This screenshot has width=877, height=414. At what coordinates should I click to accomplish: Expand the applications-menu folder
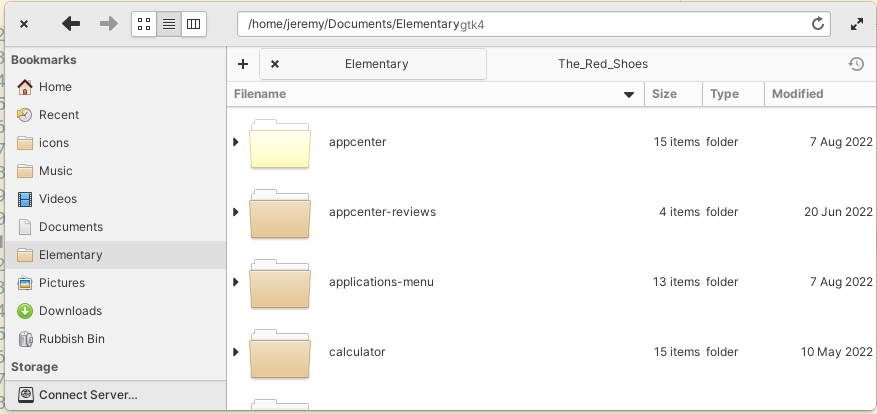235,282
